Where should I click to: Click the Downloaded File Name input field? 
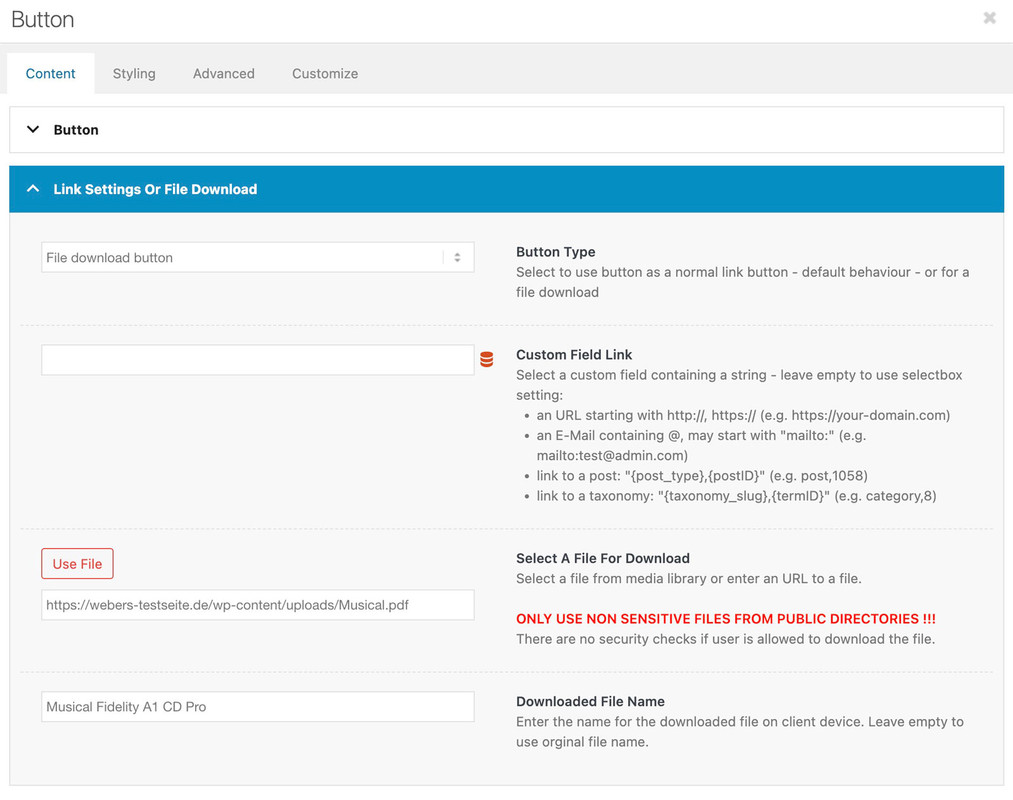pyautogui.click(x=258, y=707)
